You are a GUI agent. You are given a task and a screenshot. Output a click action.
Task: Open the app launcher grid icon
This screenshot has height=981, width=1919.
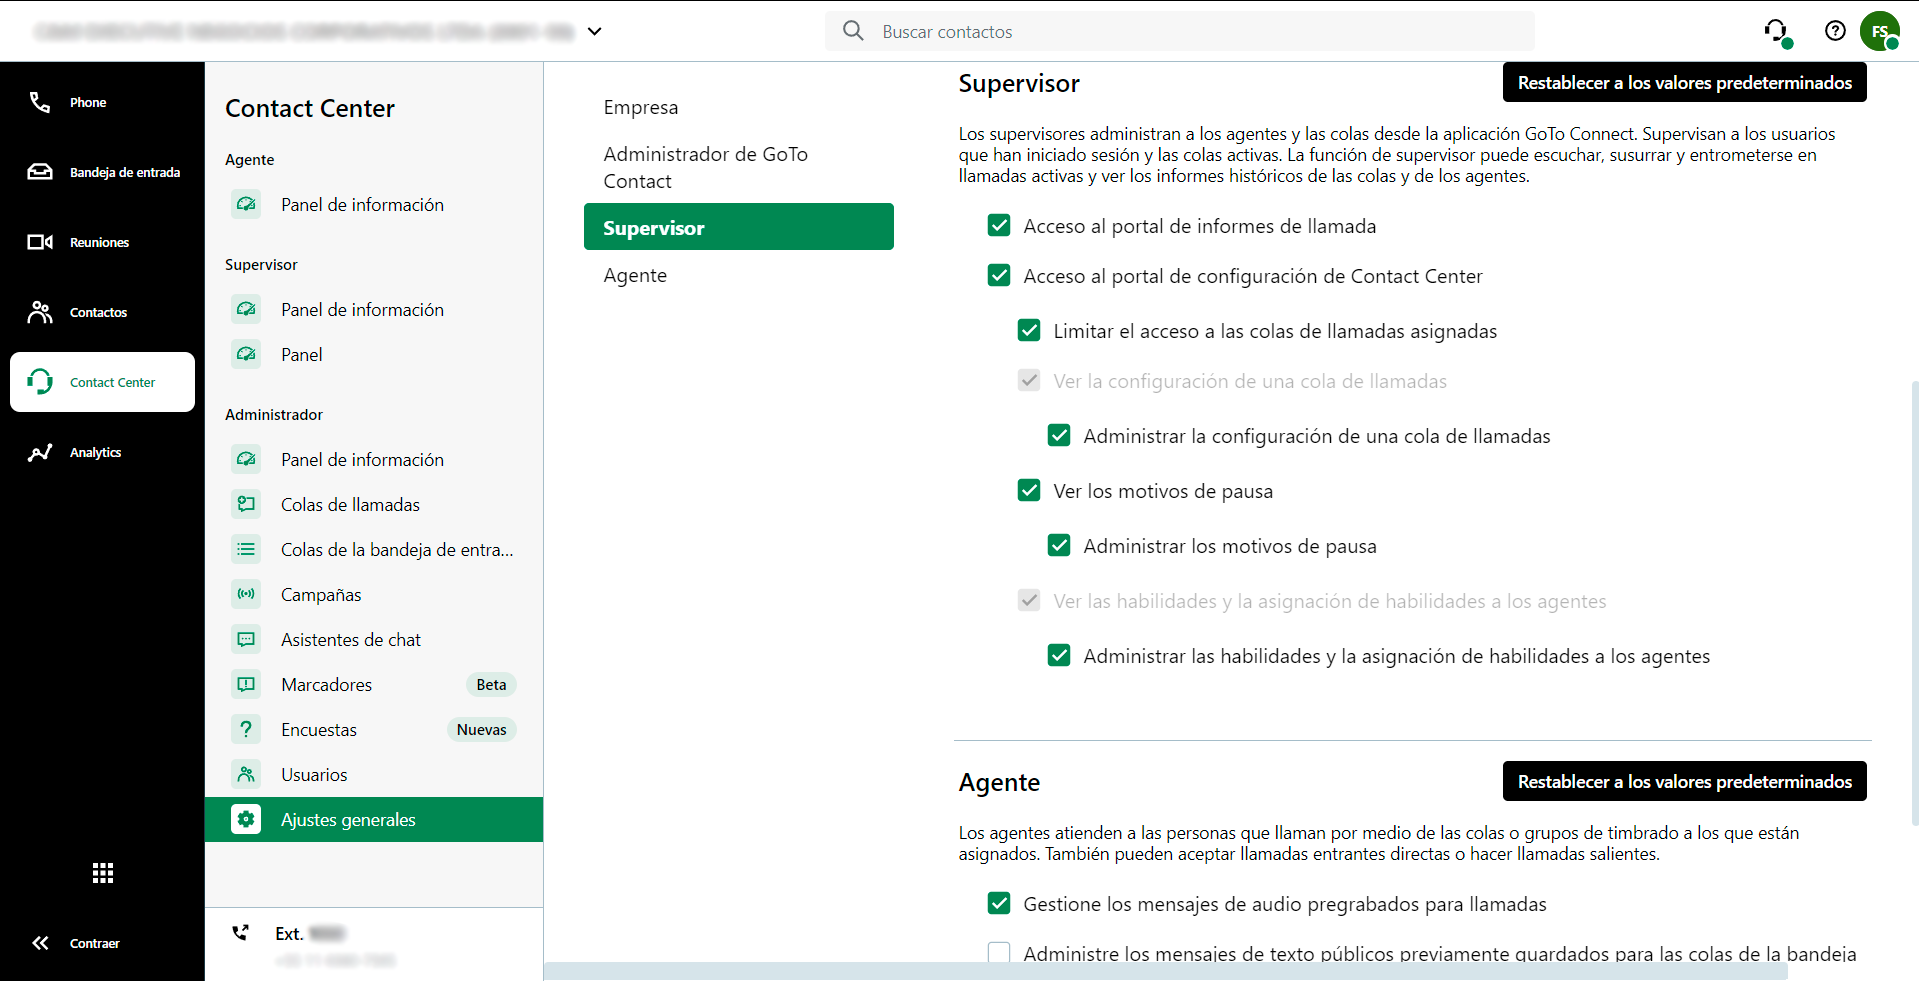coord(102,873)
